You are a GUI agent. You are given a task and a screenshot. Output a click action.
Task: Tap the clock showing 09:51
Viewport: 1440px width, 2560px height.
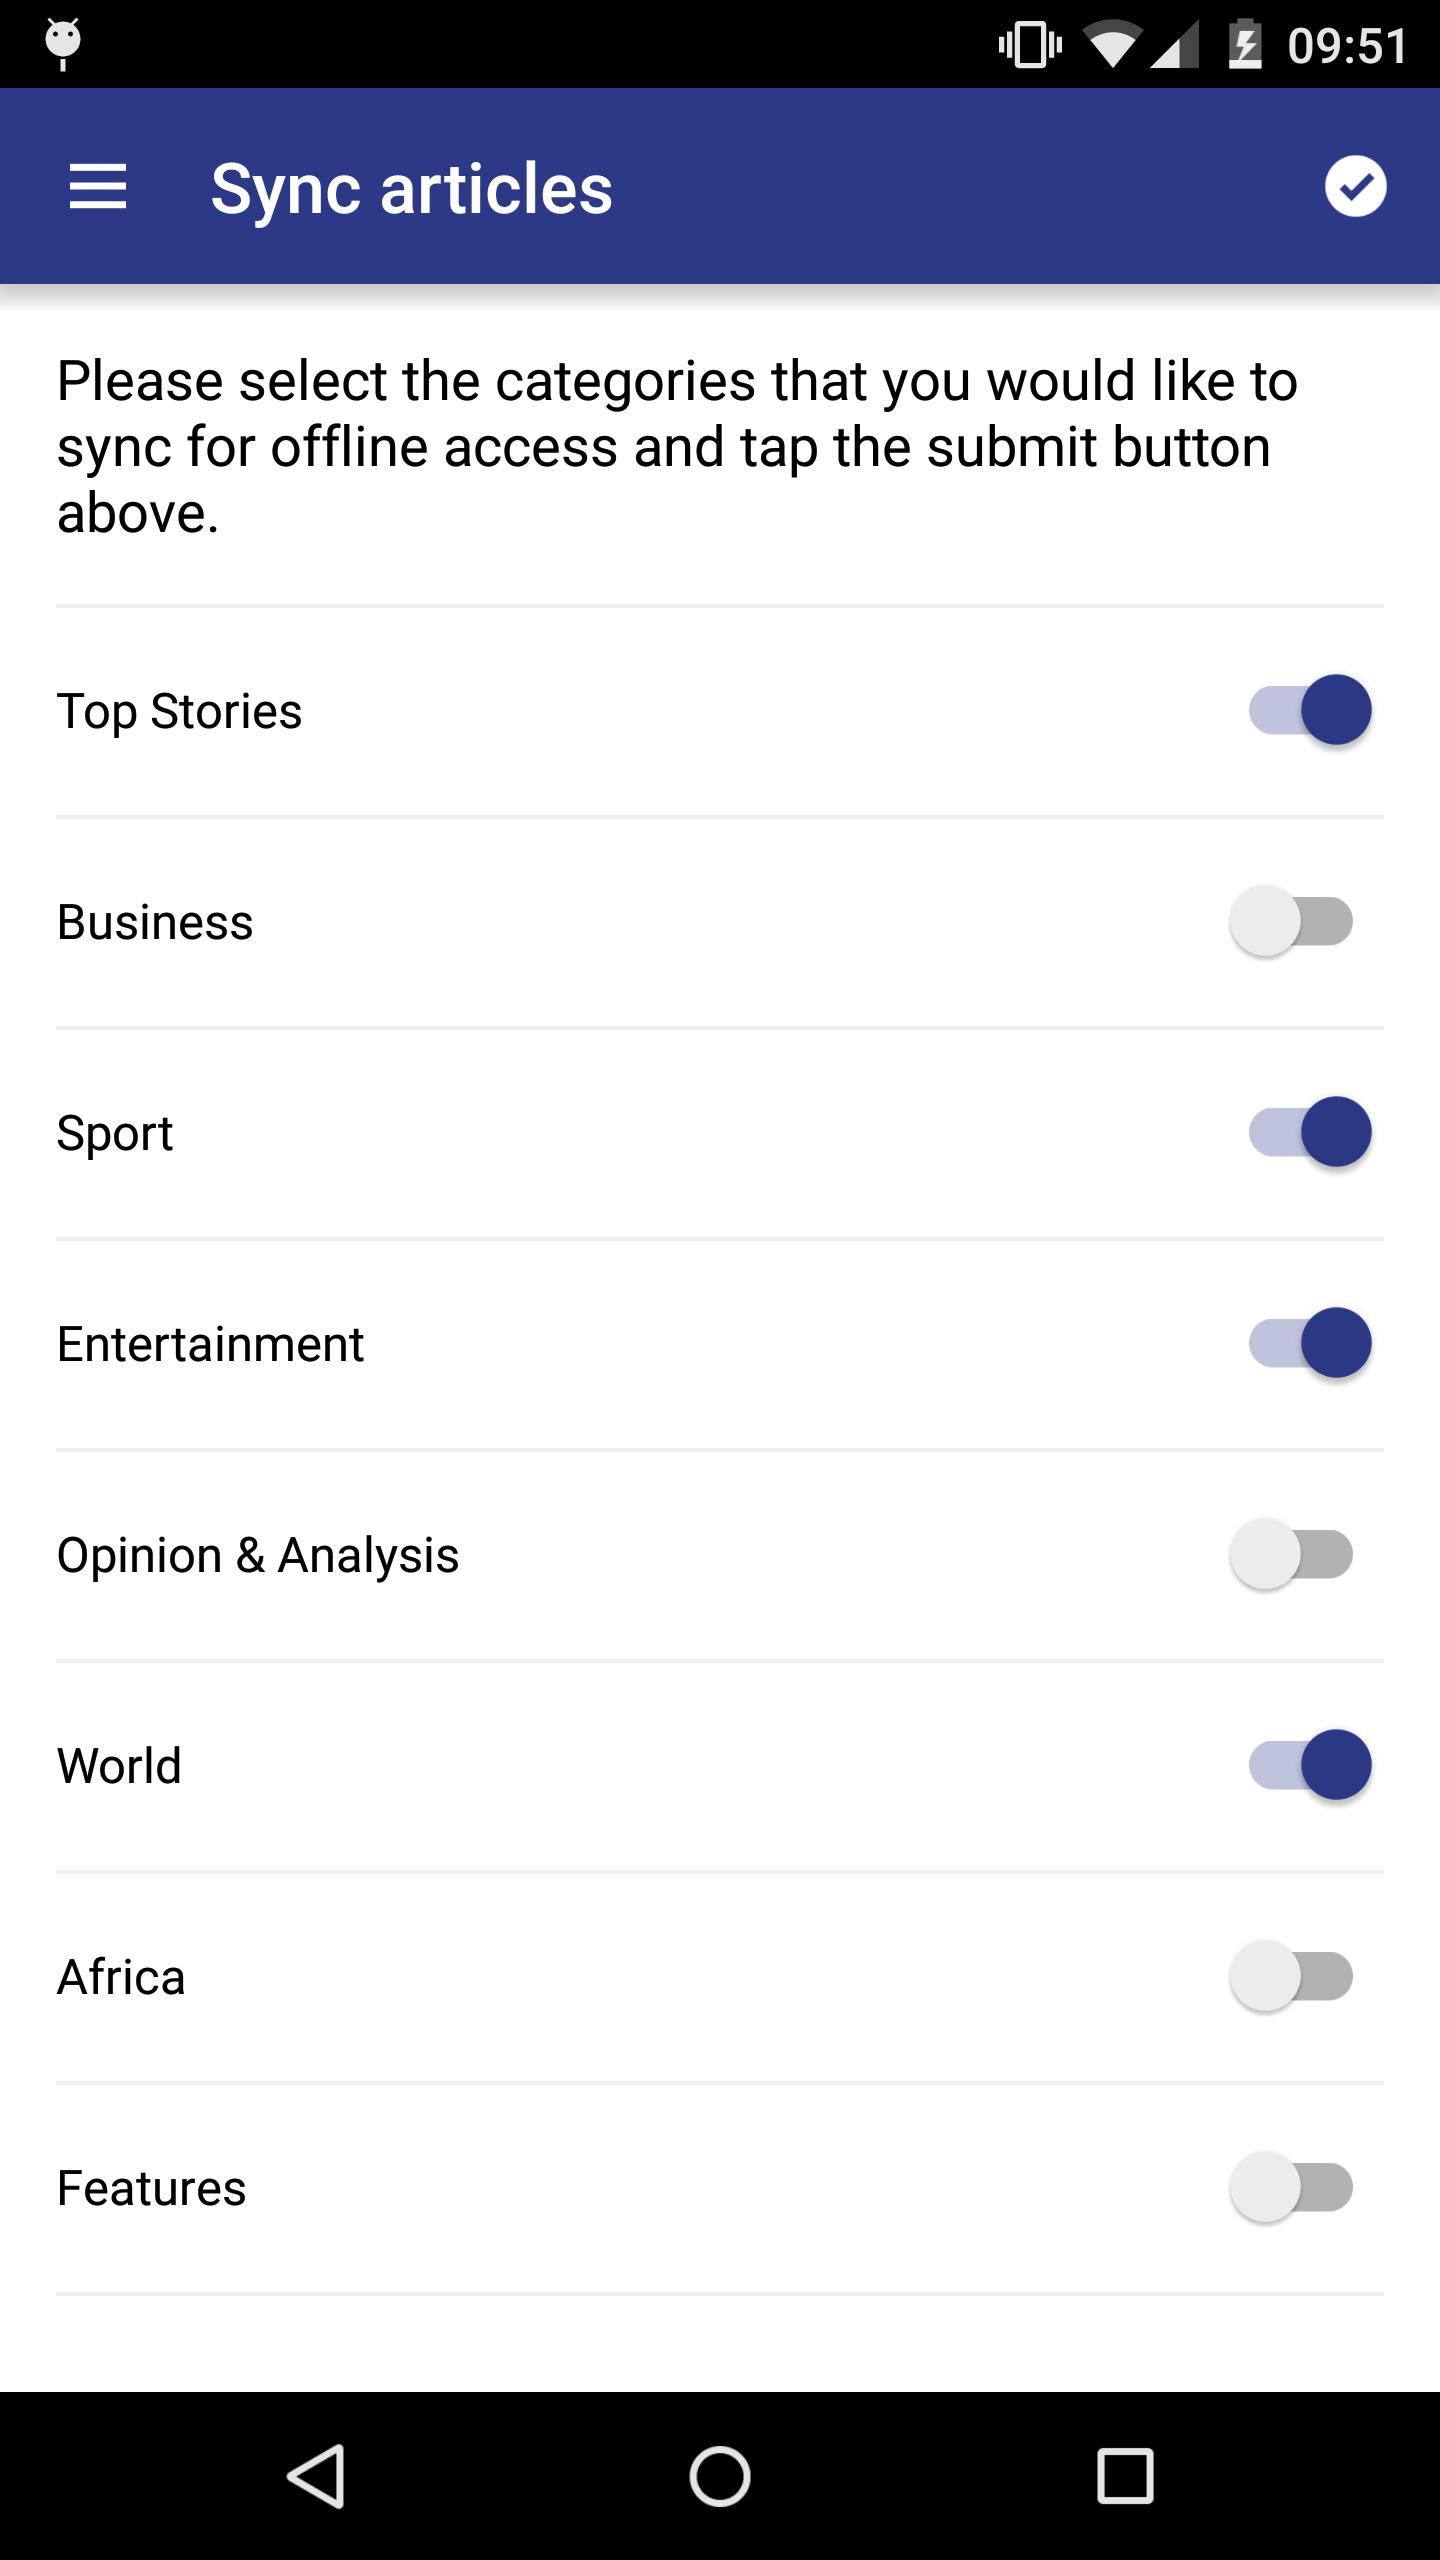(1347, 46)
